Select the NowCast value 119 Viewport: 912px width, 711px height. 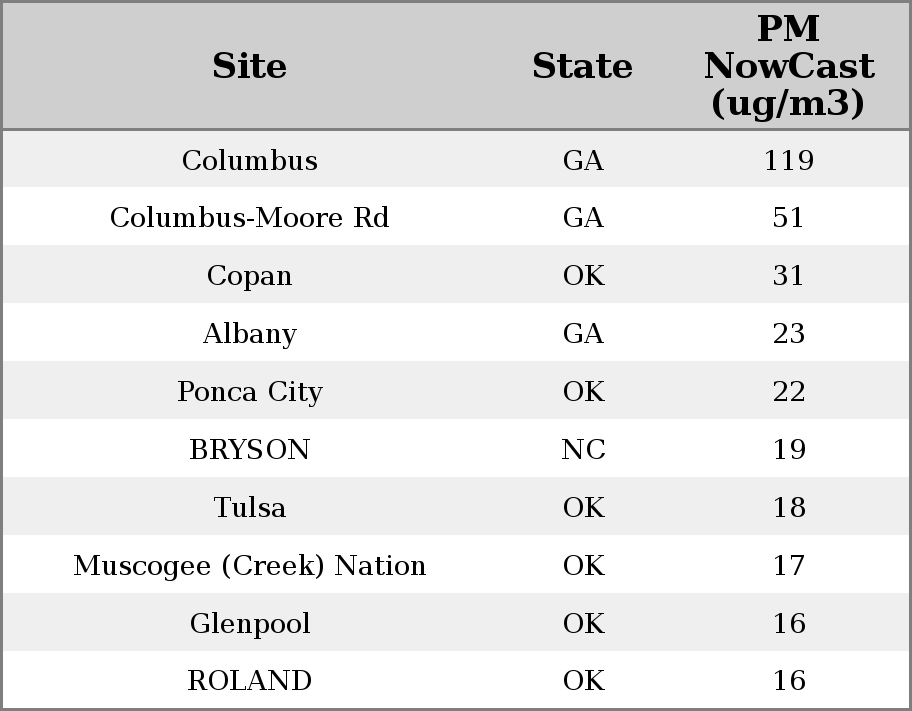[x=788, y=160]
